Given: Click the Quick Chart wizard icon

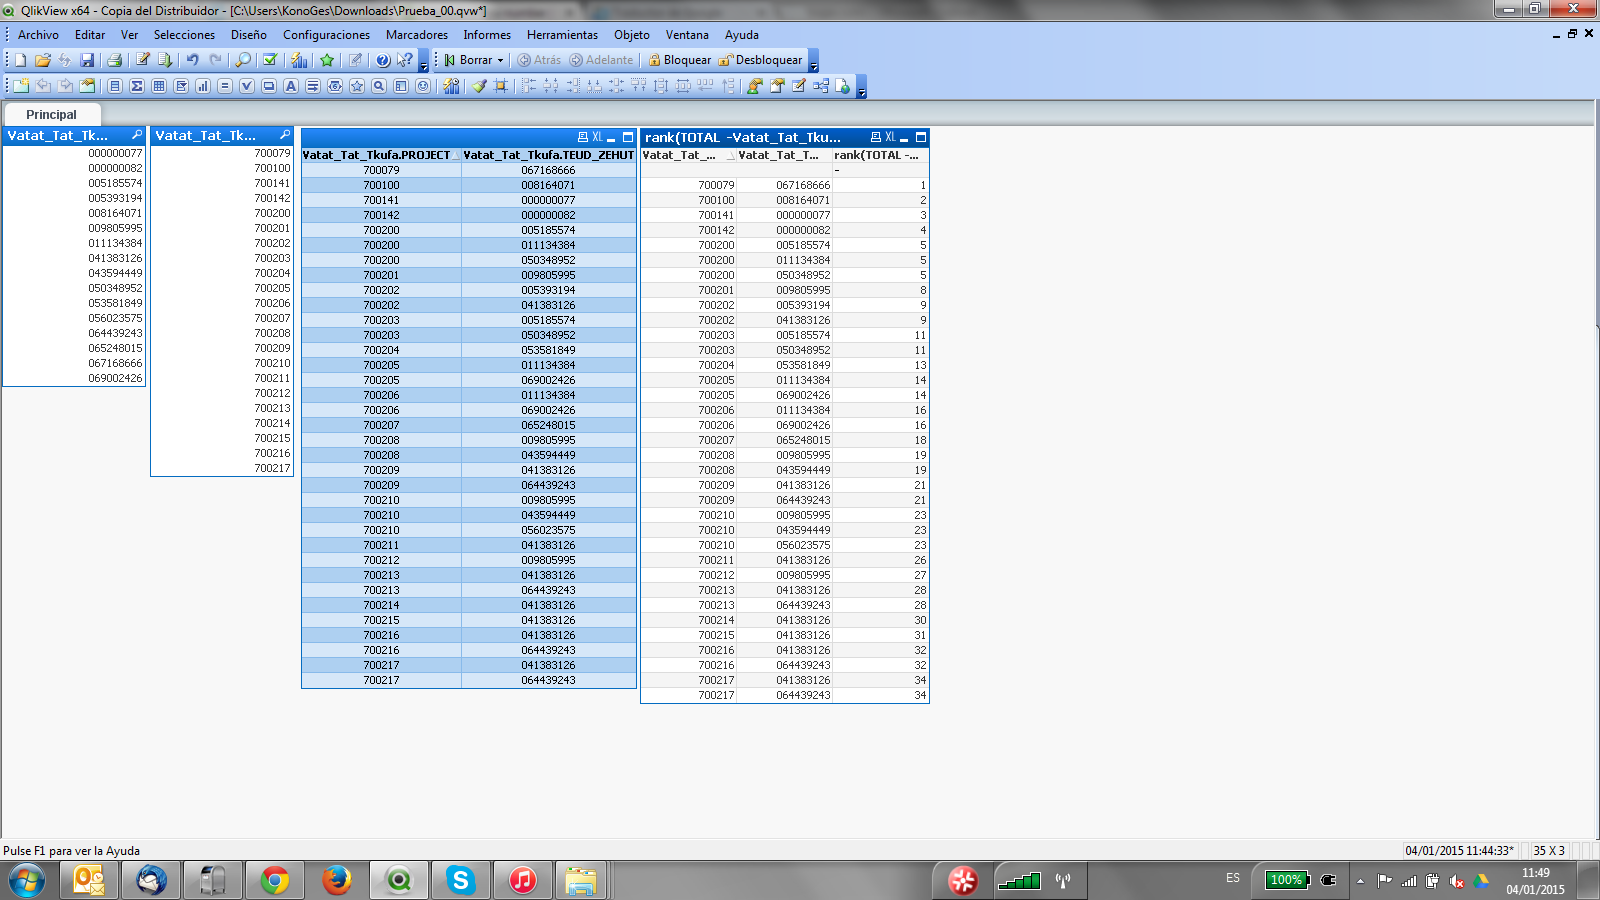Looking at the screenshot, I should 299,60.
